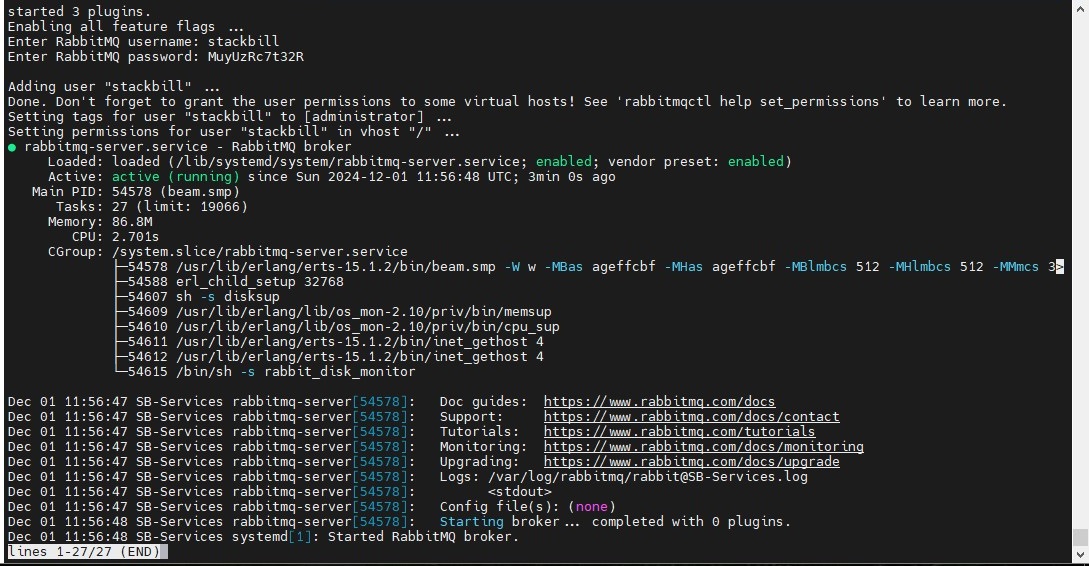Open the rabbitmq.com/docs/monitoring link

[704, 447]
